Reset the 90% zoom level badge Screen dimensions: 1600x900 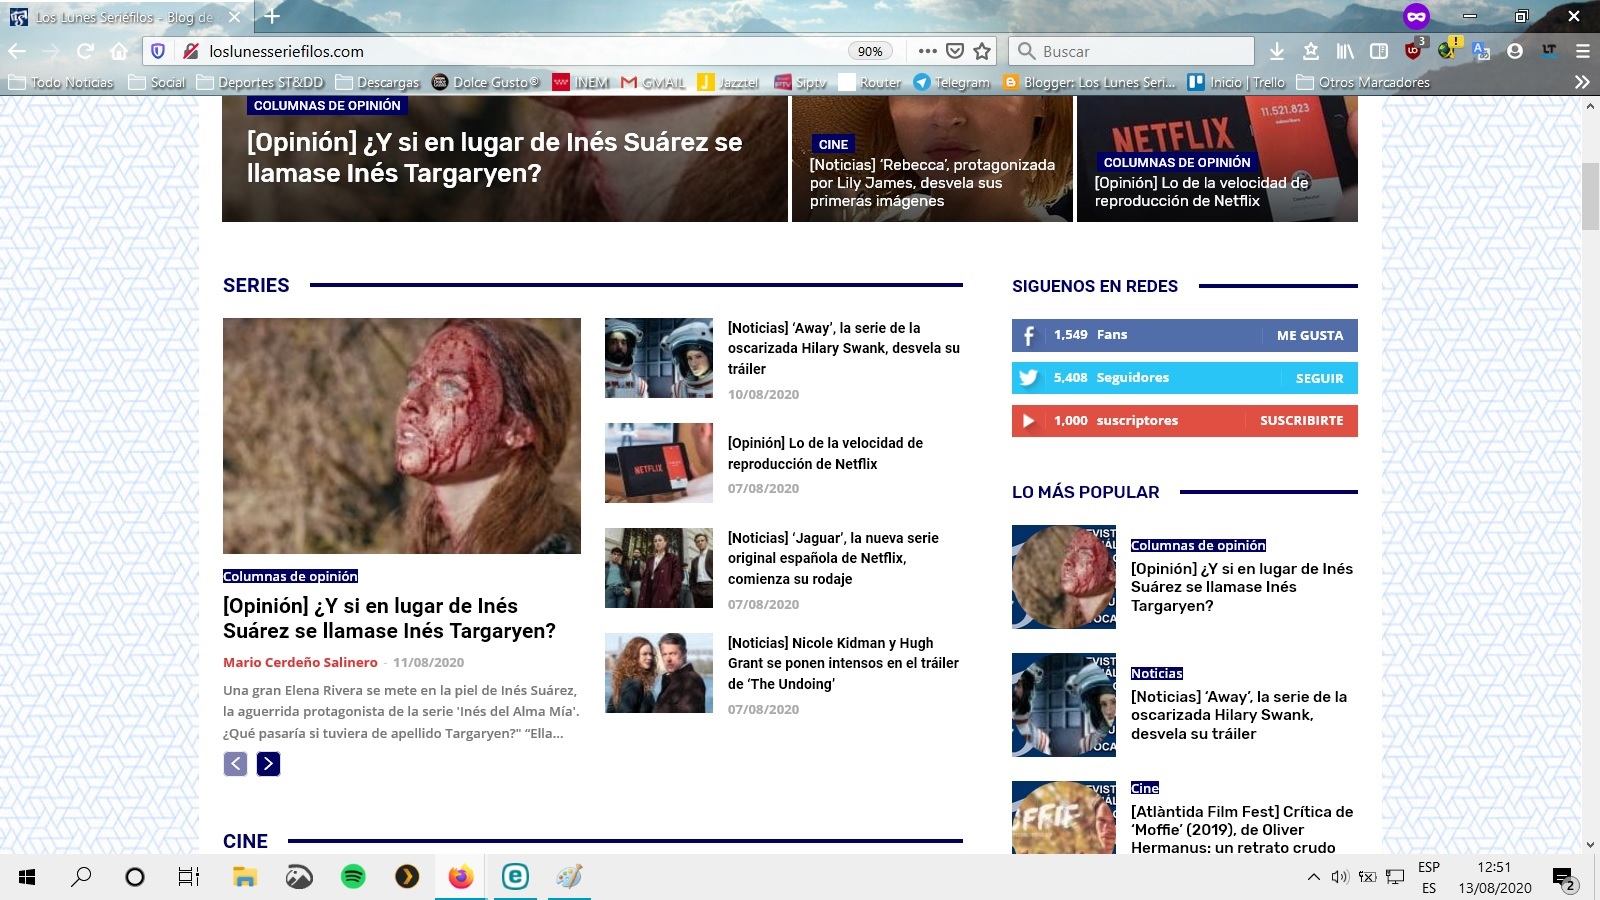click(870, 51)
